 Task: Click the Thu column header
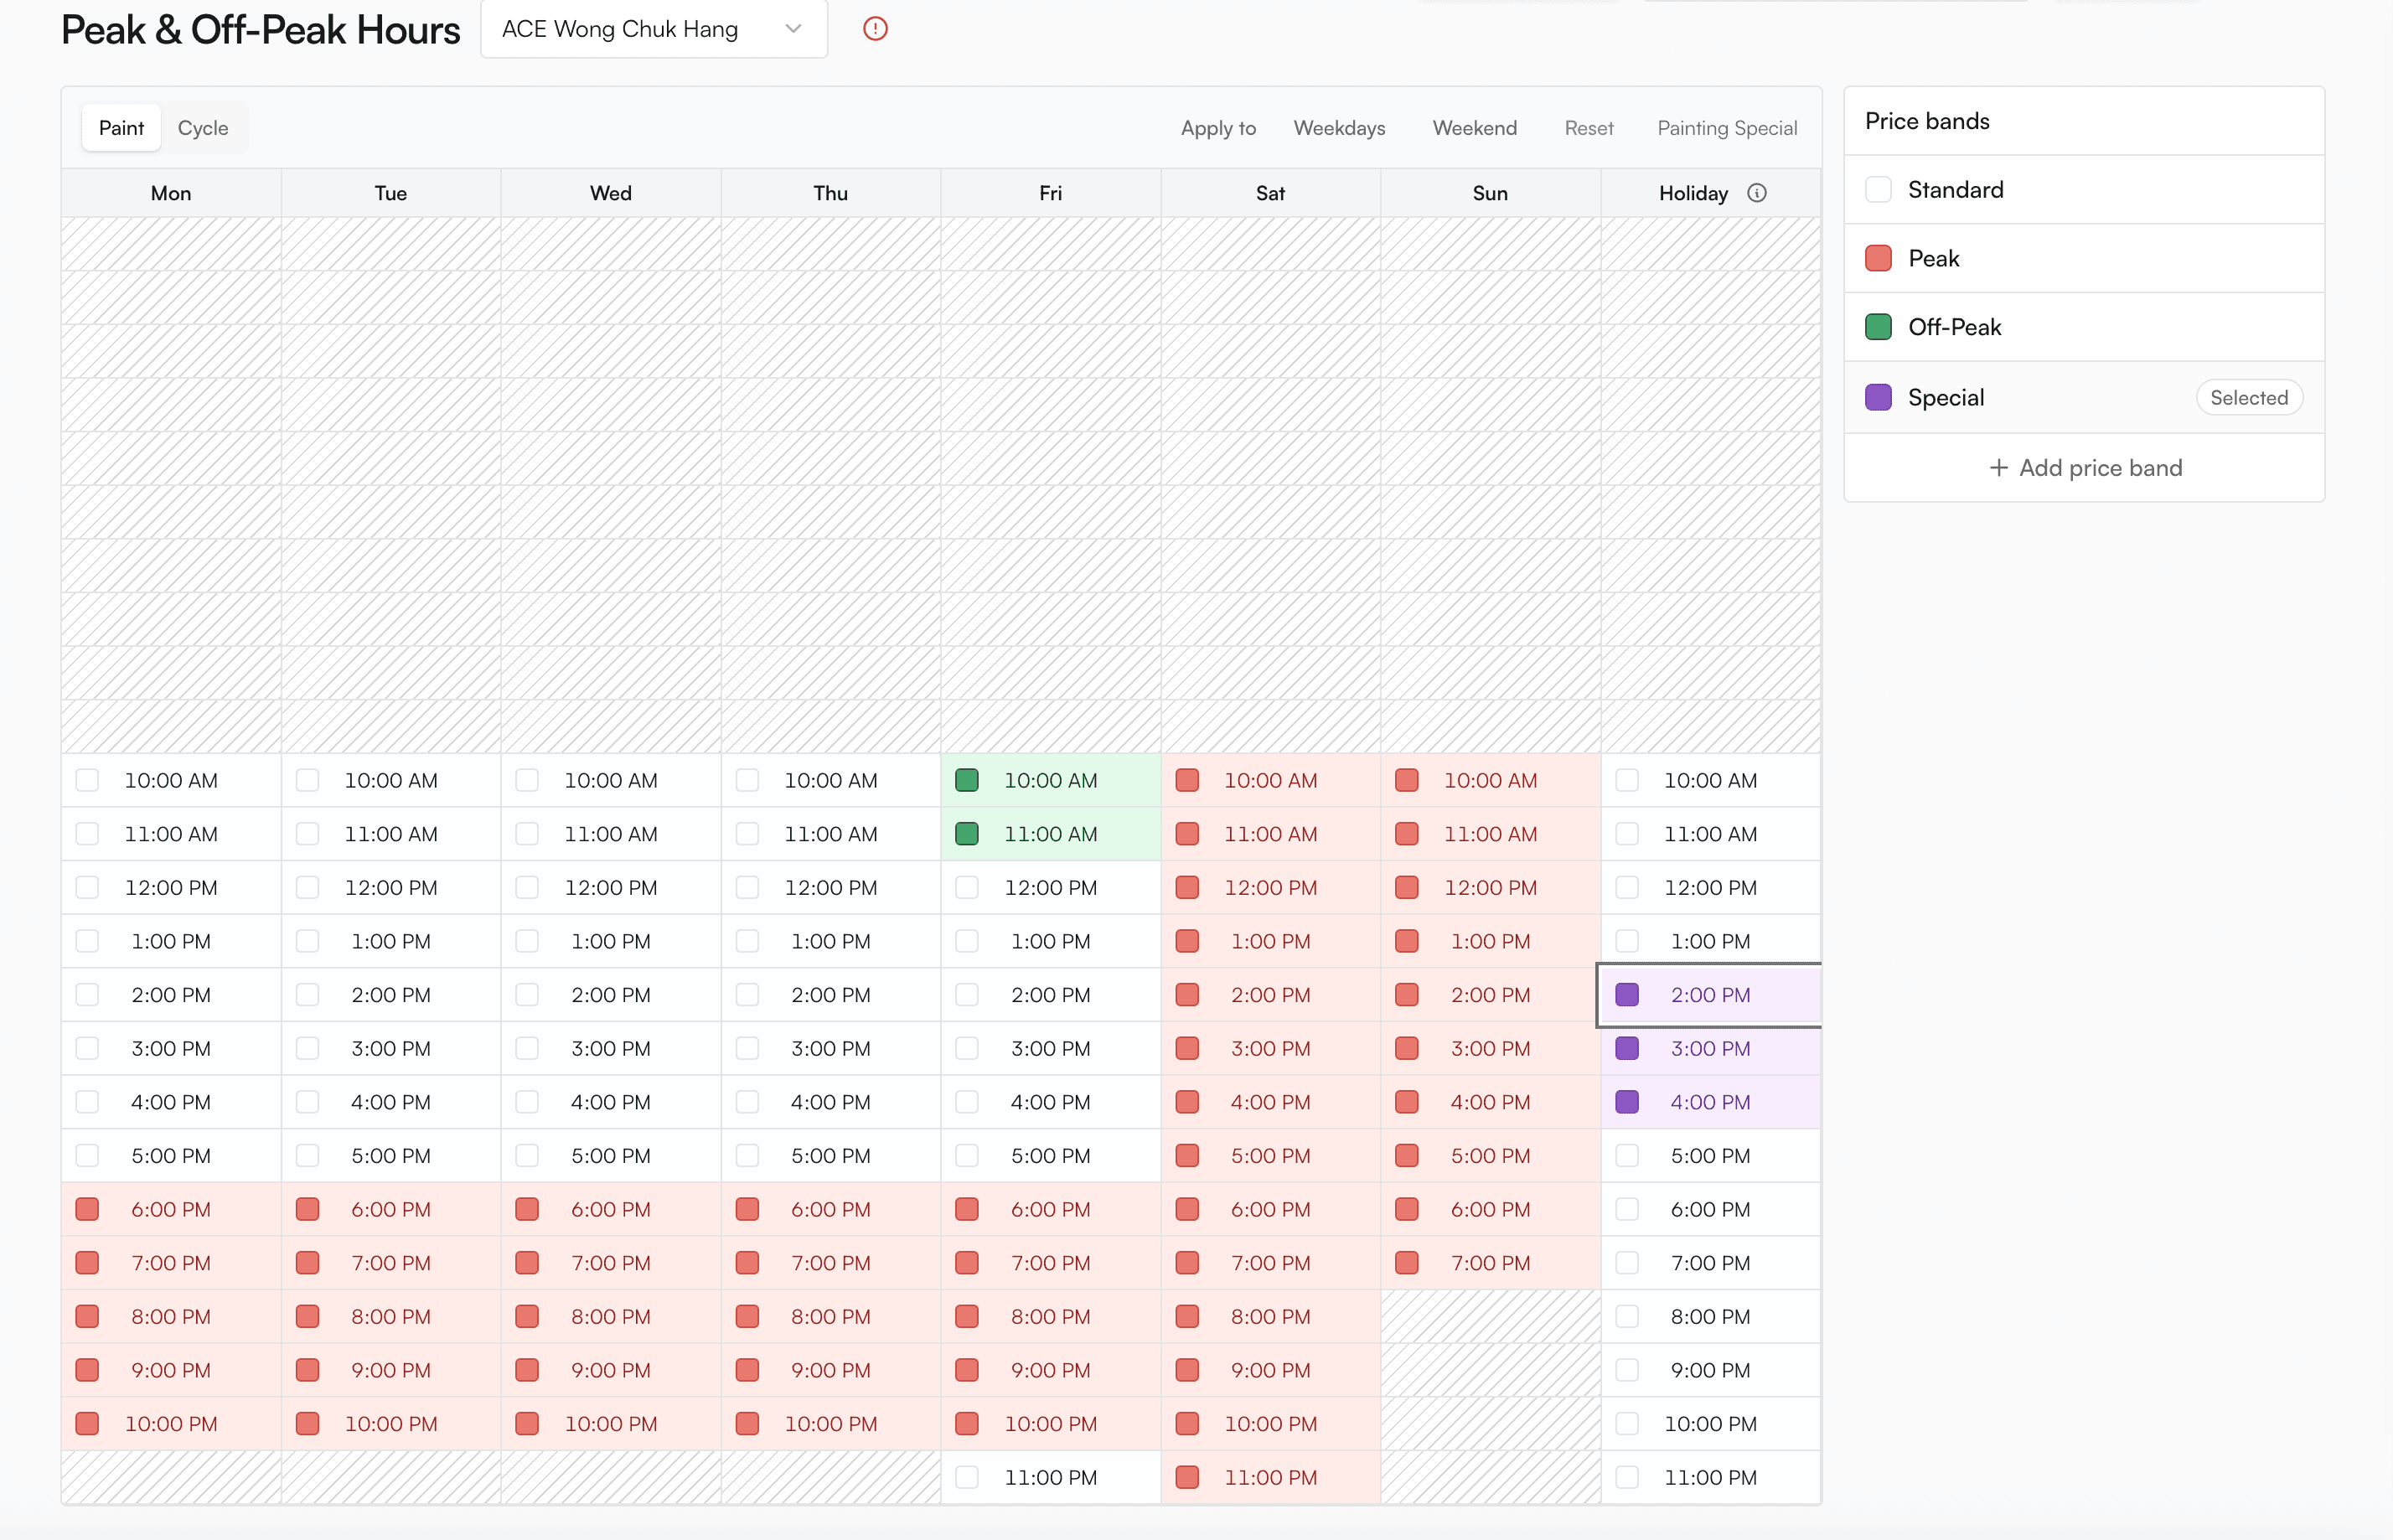(831, 193)
